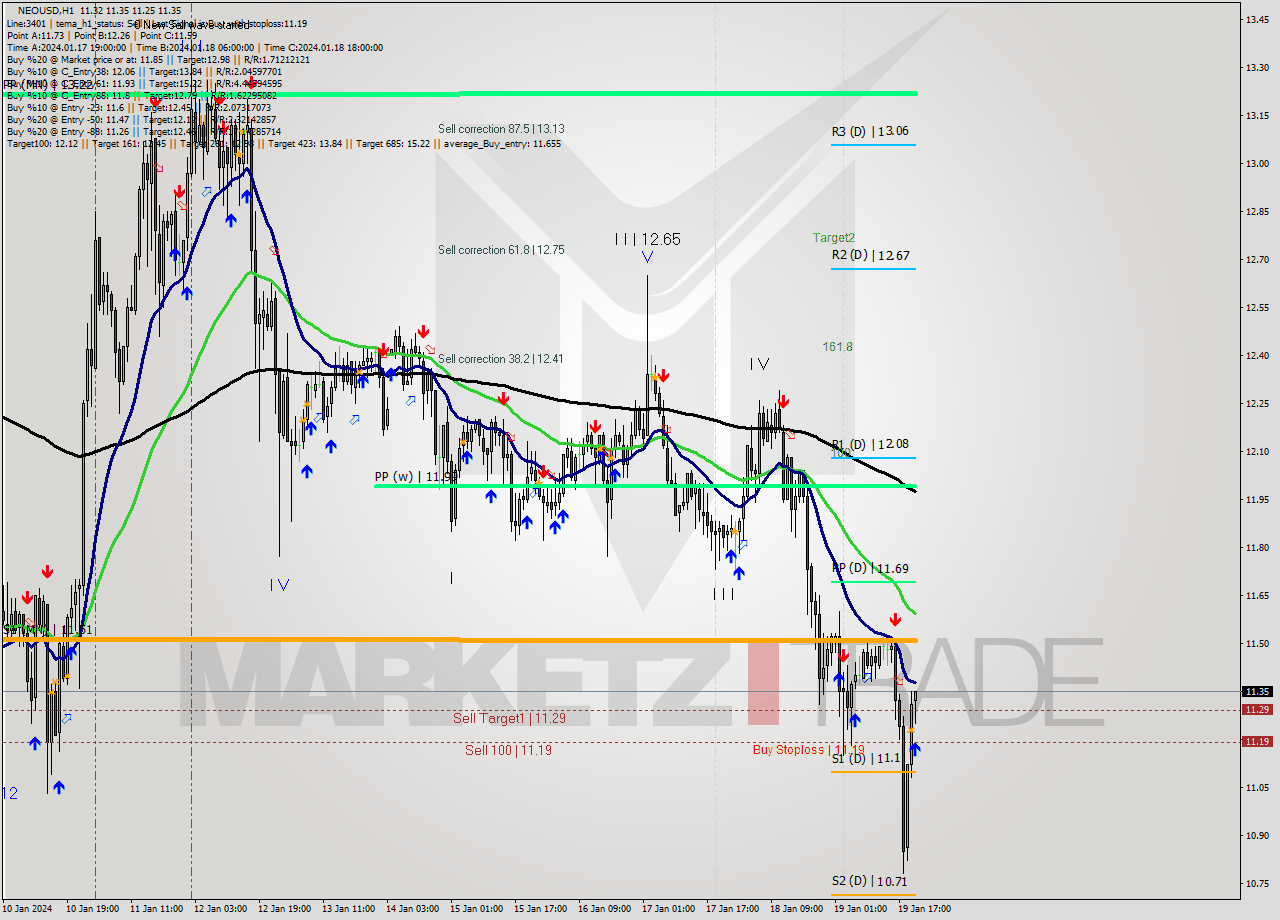Click the blue '12' wave label

(x=9, y=793)
